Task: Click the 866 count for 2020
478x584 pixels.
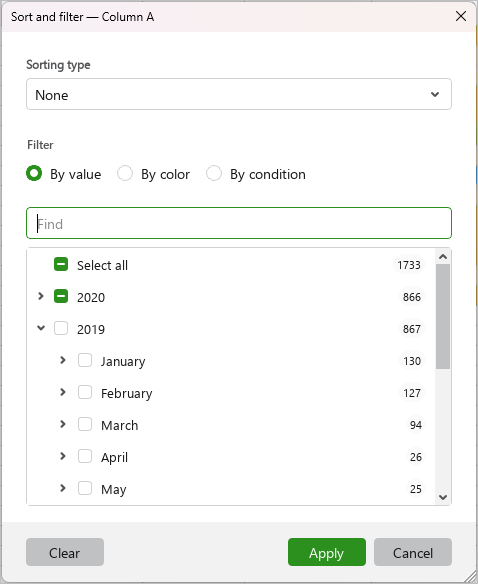Action: click(412, 297)
